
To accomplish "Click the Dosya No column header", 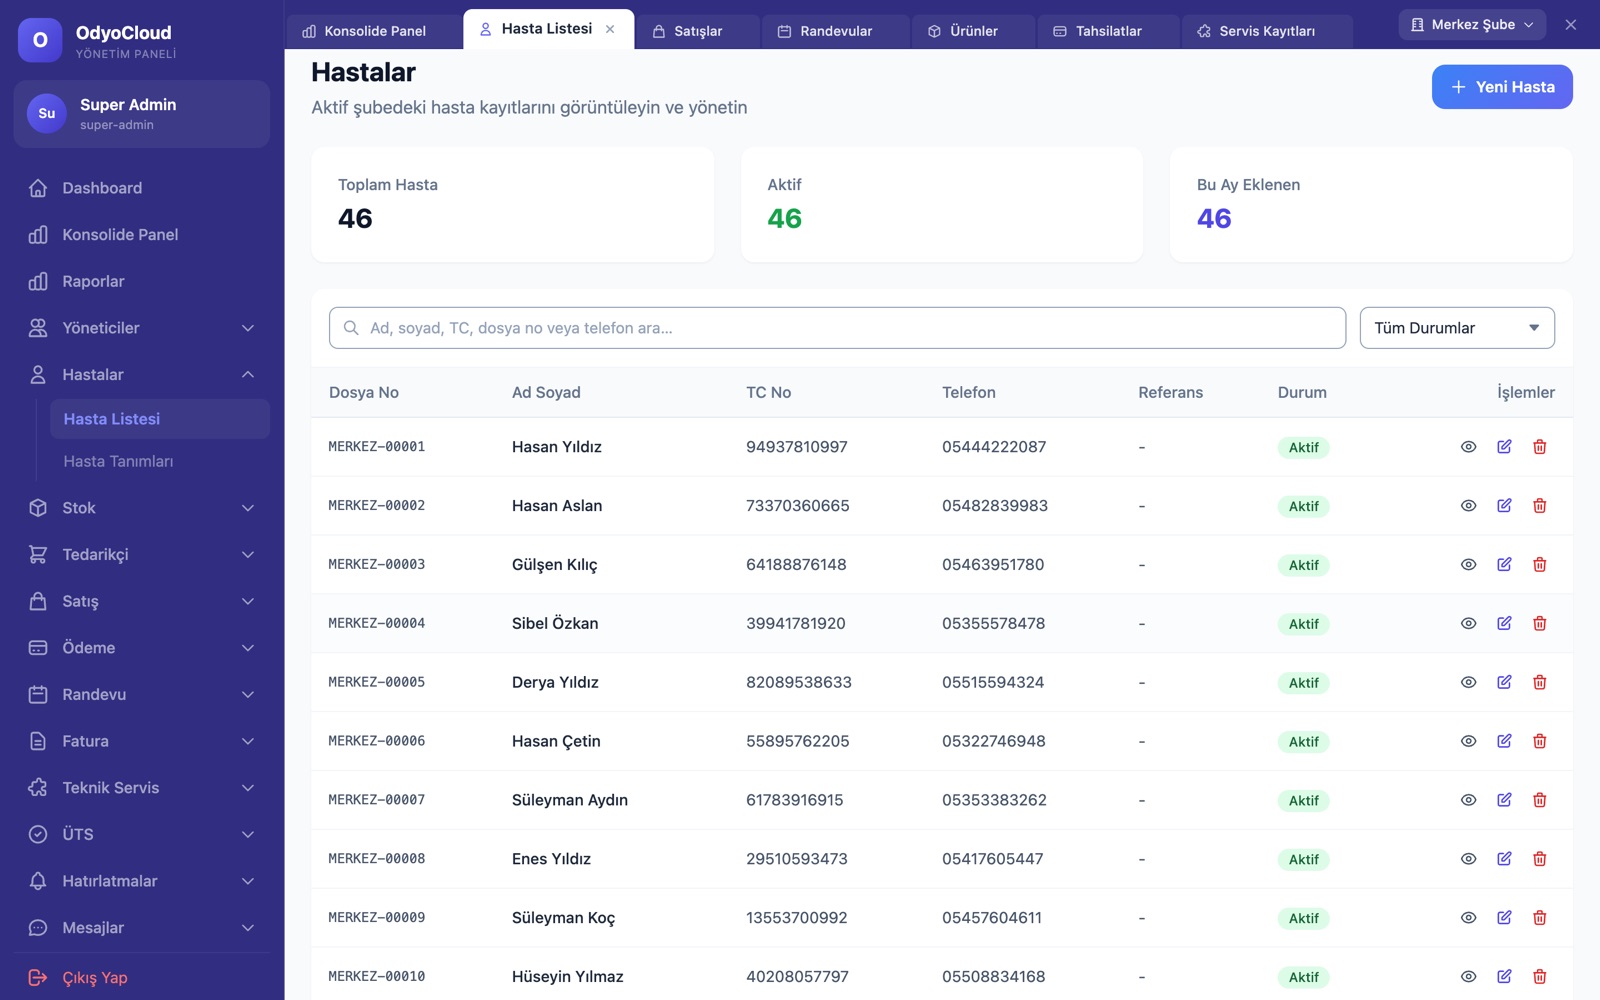I will (x=364, y=393).
